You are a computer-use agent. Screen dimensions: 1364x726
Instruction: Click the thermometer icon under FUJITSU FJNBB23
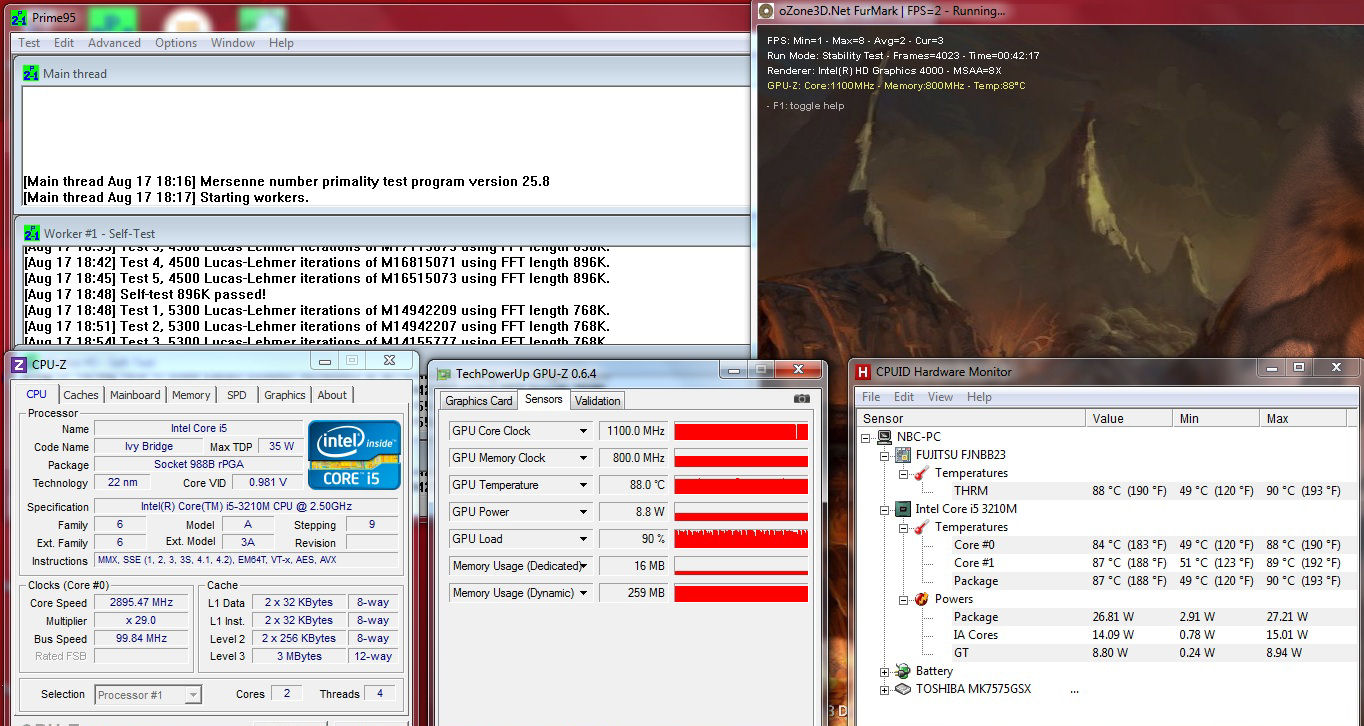click(921, 473)
